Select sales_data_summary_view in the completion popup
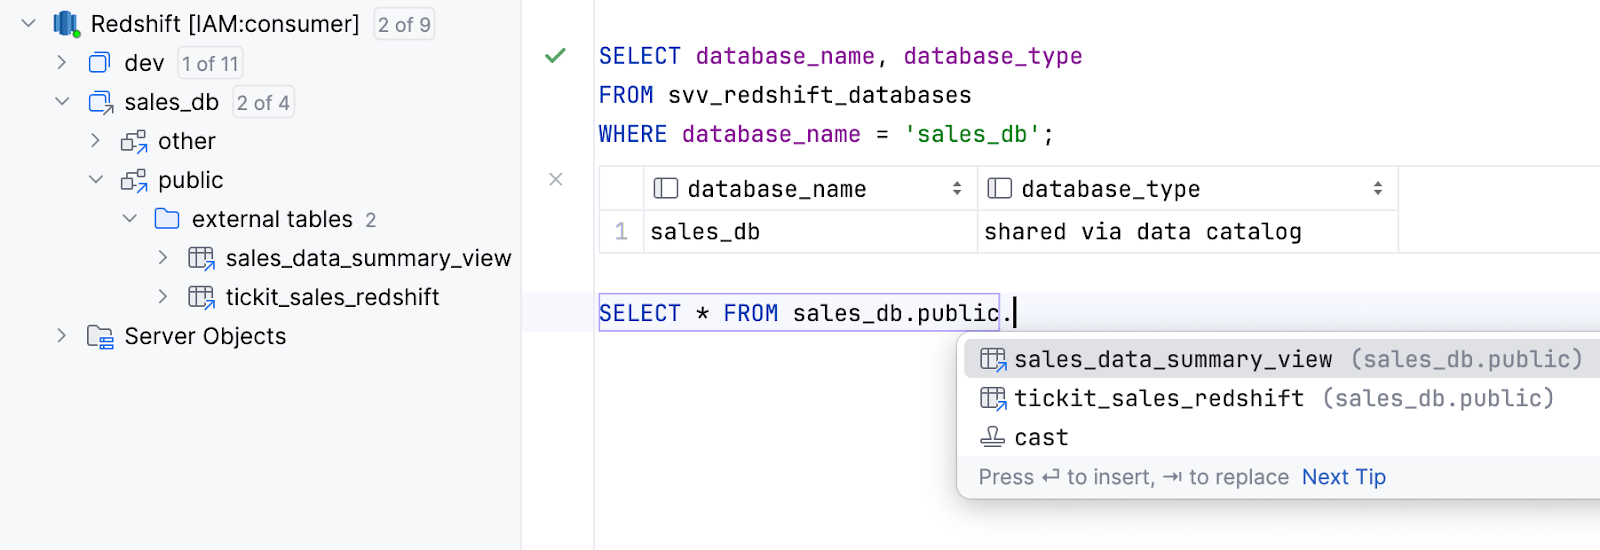The width and height of the screenshot is (1600, 550). coord(1172,359)
